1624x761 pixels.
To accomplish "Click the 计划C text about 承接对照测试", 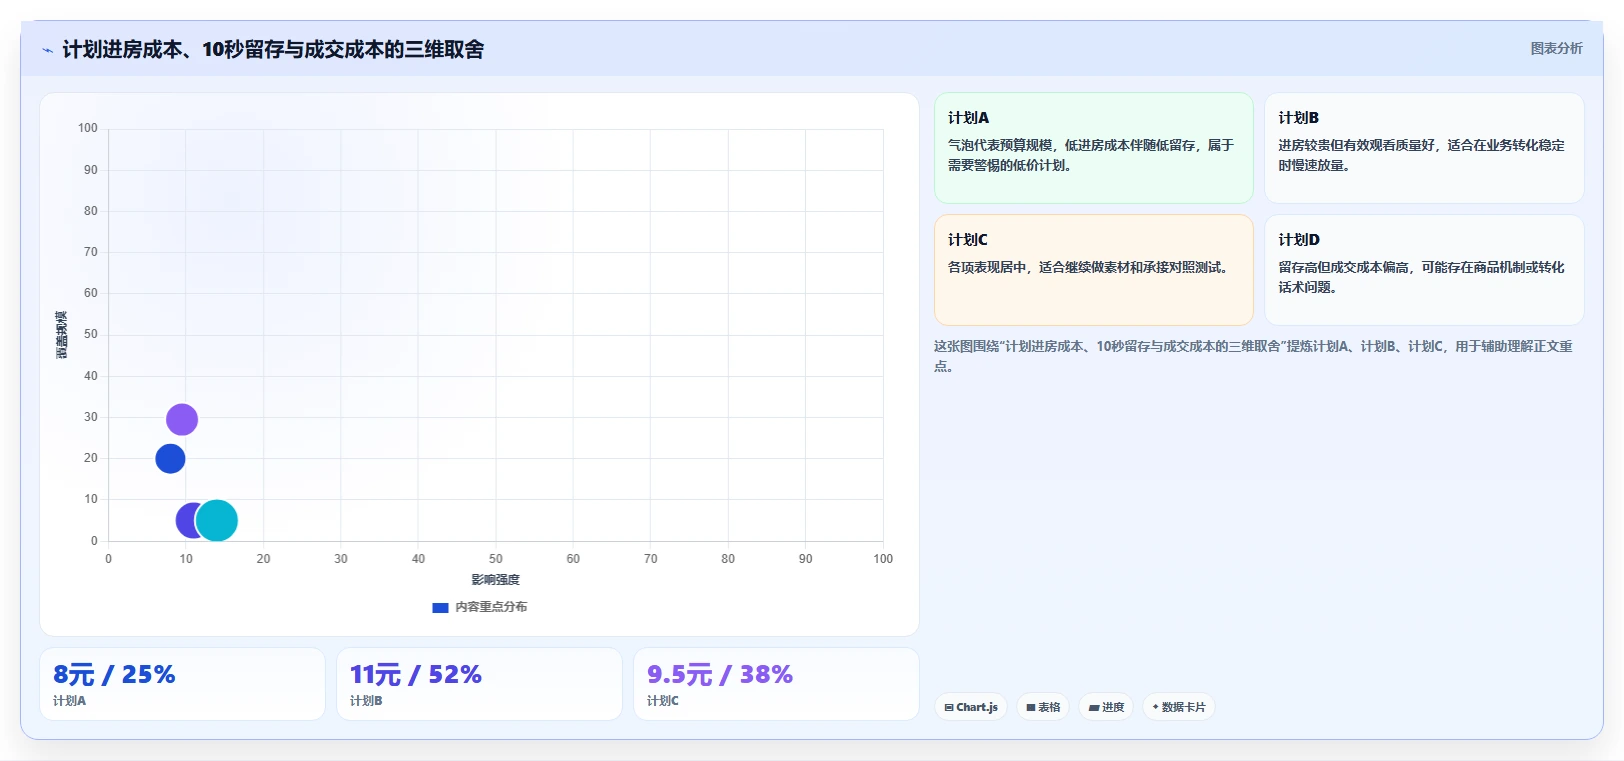I will pos(1088,268).
